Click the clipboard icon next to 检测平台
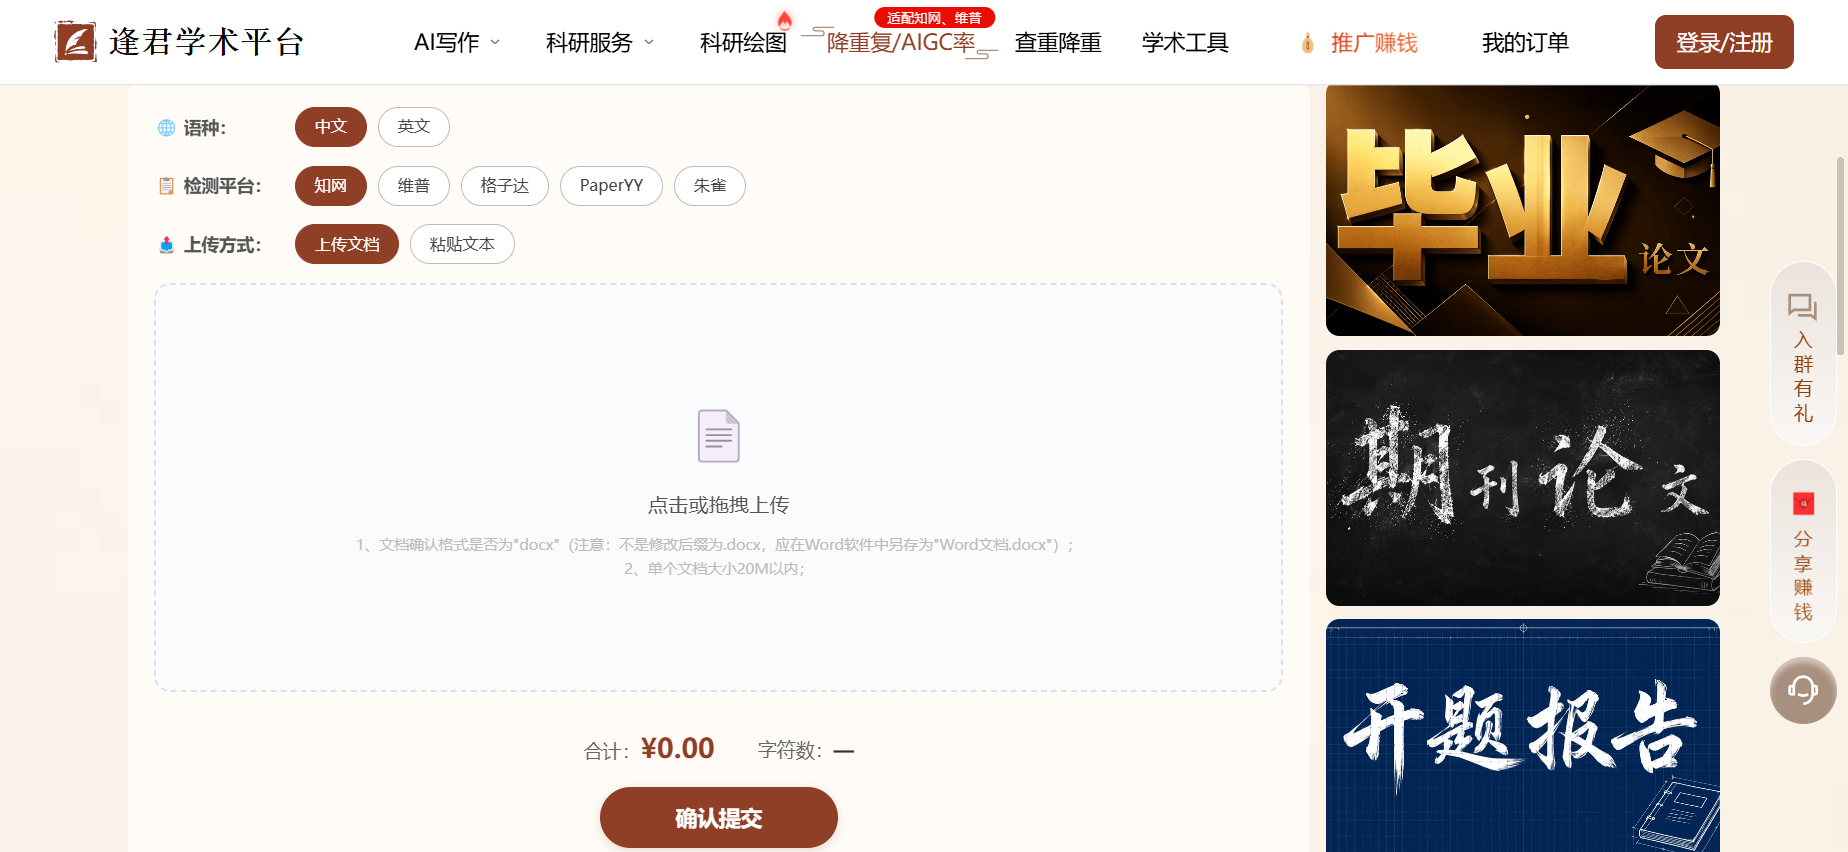The height and width of the screenshot is (852, 1848). click(x=167, y=186)
